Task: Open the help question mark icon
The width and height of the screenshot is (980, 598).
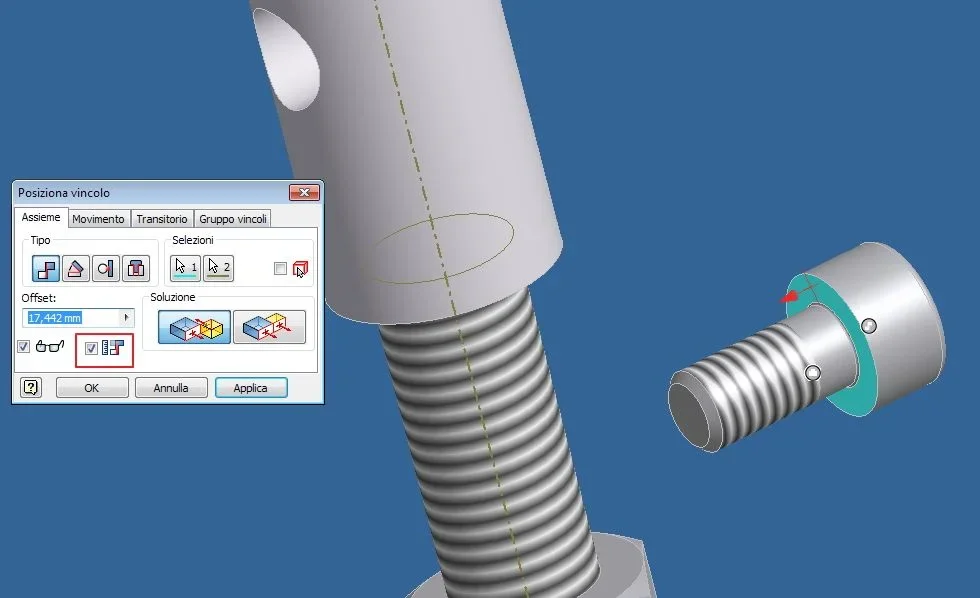Action: point(31,387)
